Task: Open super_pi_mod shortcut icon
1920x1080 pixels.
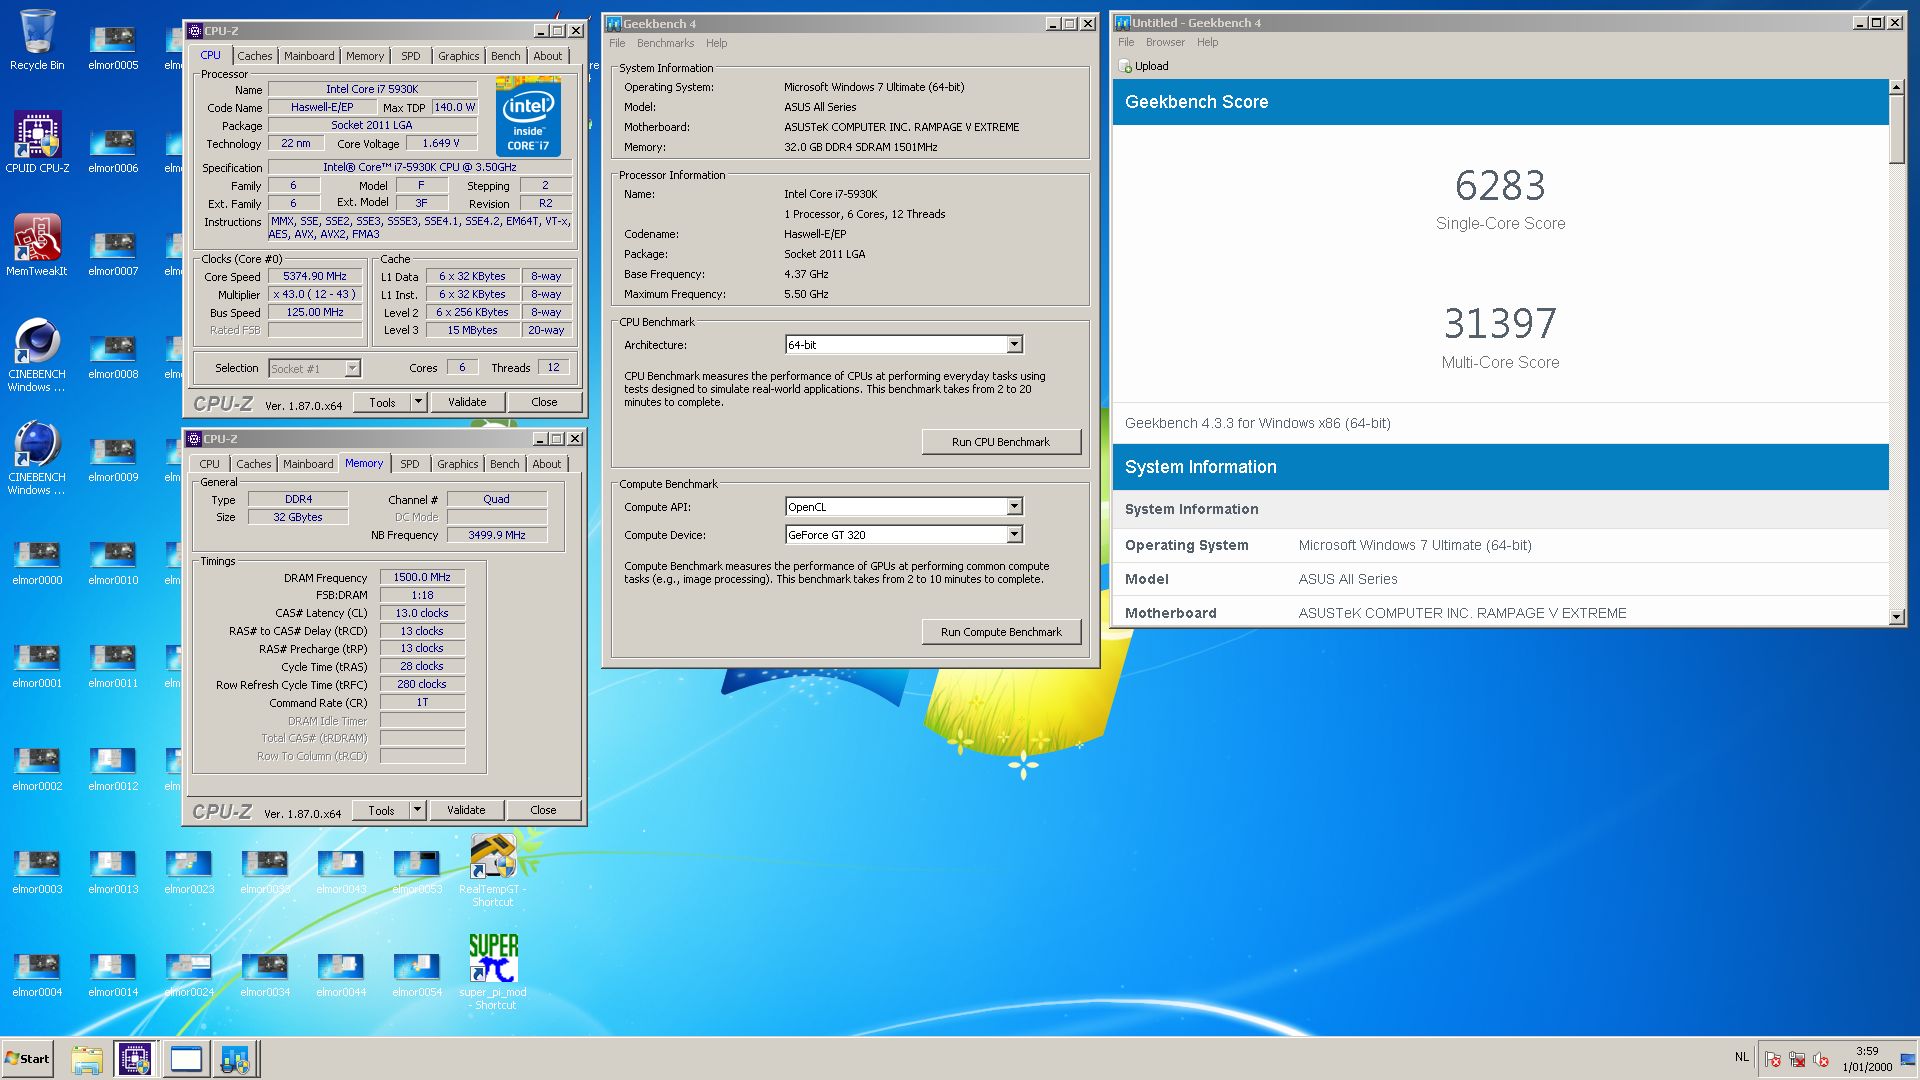Action: [493, 972]
